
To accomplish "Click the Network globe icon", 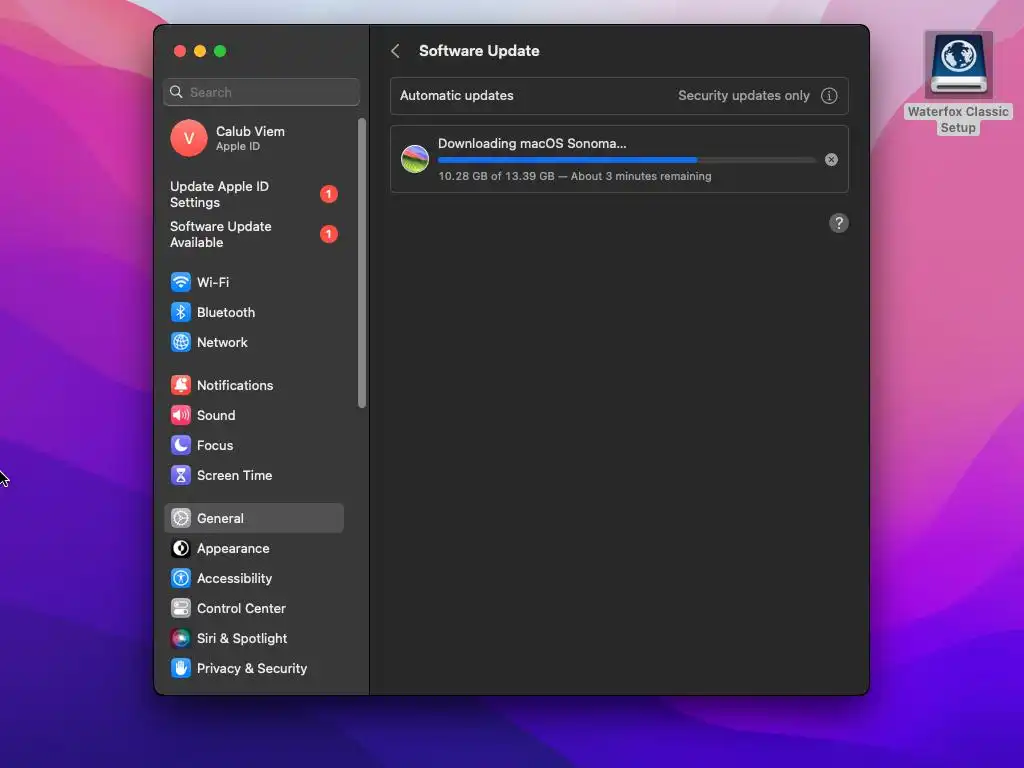I will pyautogui.click(x=181, y=342).
